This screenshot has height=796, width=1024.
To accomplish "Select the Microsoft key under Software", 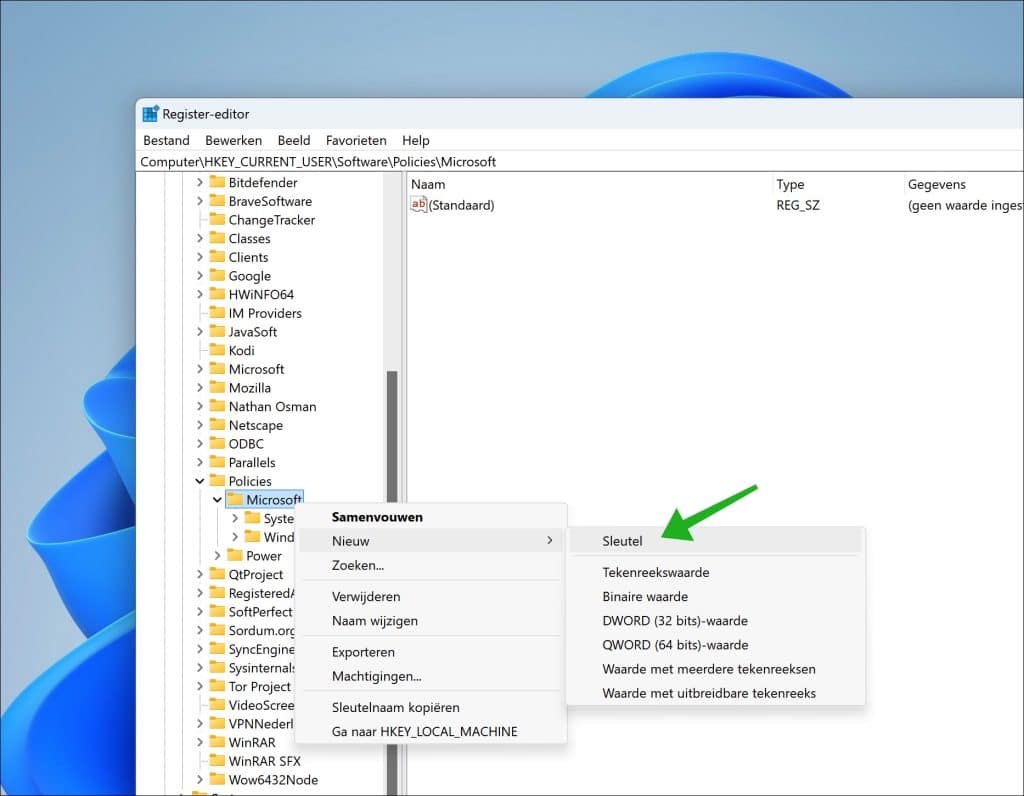I will tap(256, 369).
